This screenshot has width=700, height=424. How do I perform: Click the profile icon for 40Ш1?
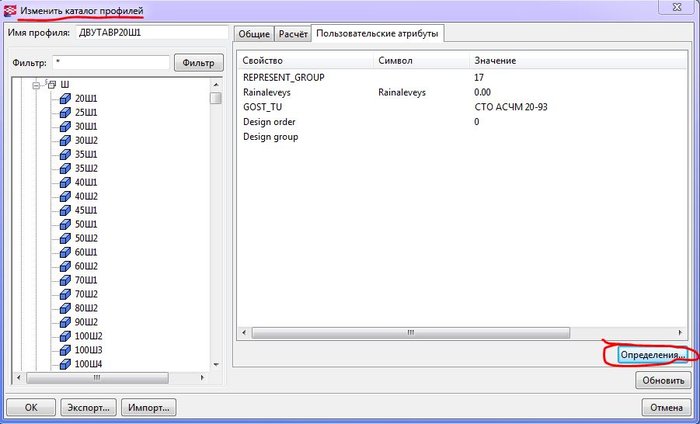click(x=65, y=182)
